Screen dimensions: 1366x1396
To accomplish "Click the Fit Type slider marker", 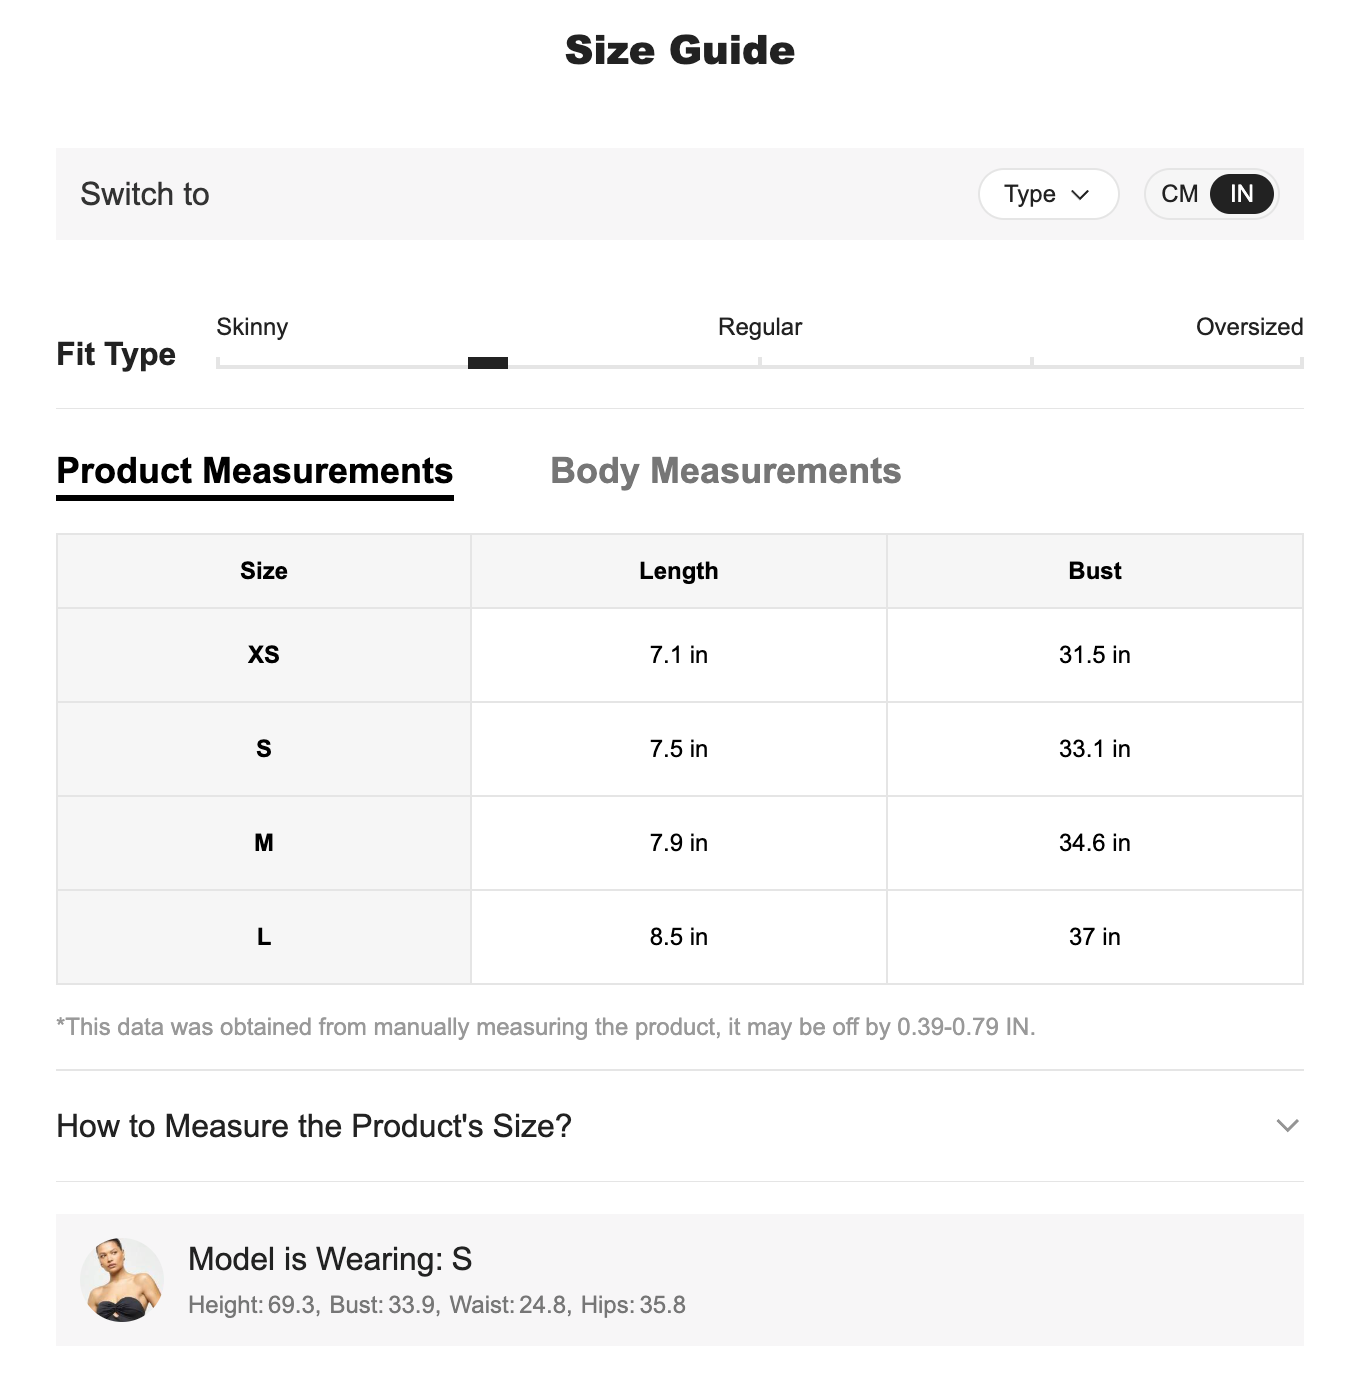I will pyautogui.click(x=488, y=363).
